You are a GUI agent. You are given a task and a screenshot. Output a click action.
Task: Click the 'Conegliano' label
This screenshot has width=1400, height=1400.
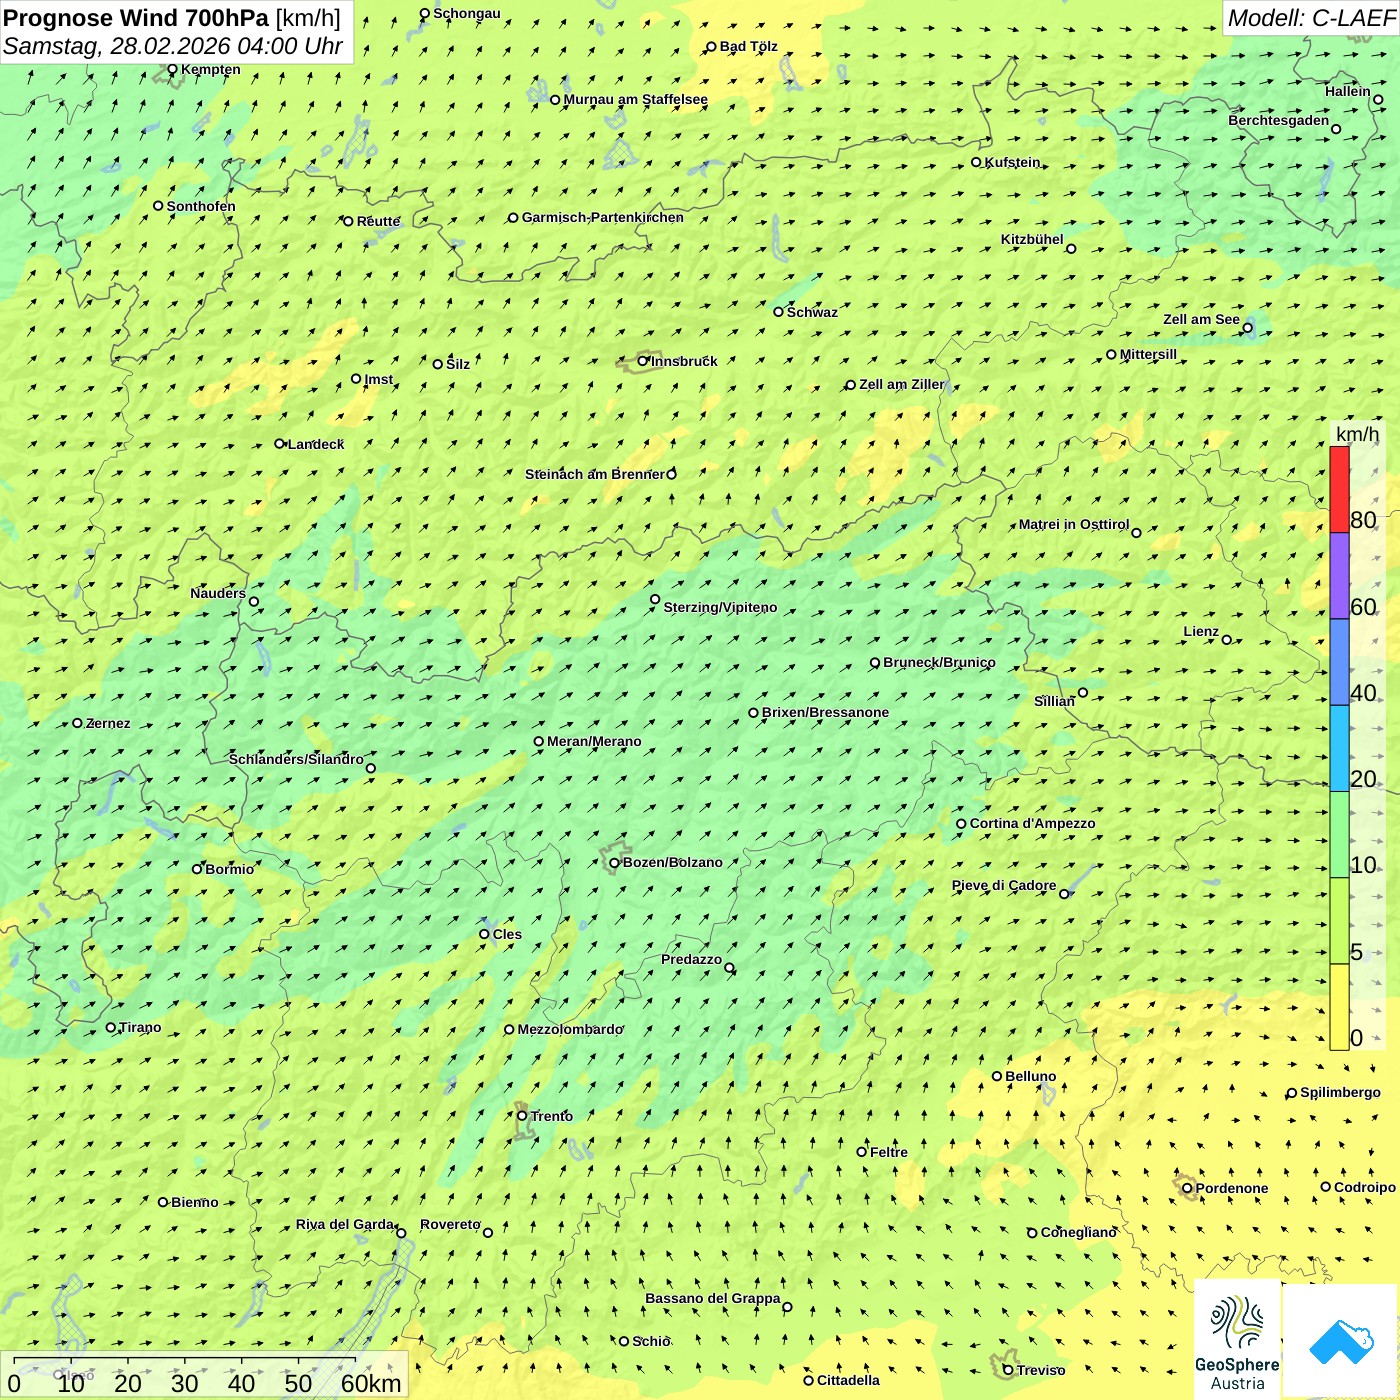point(1078,1232)
